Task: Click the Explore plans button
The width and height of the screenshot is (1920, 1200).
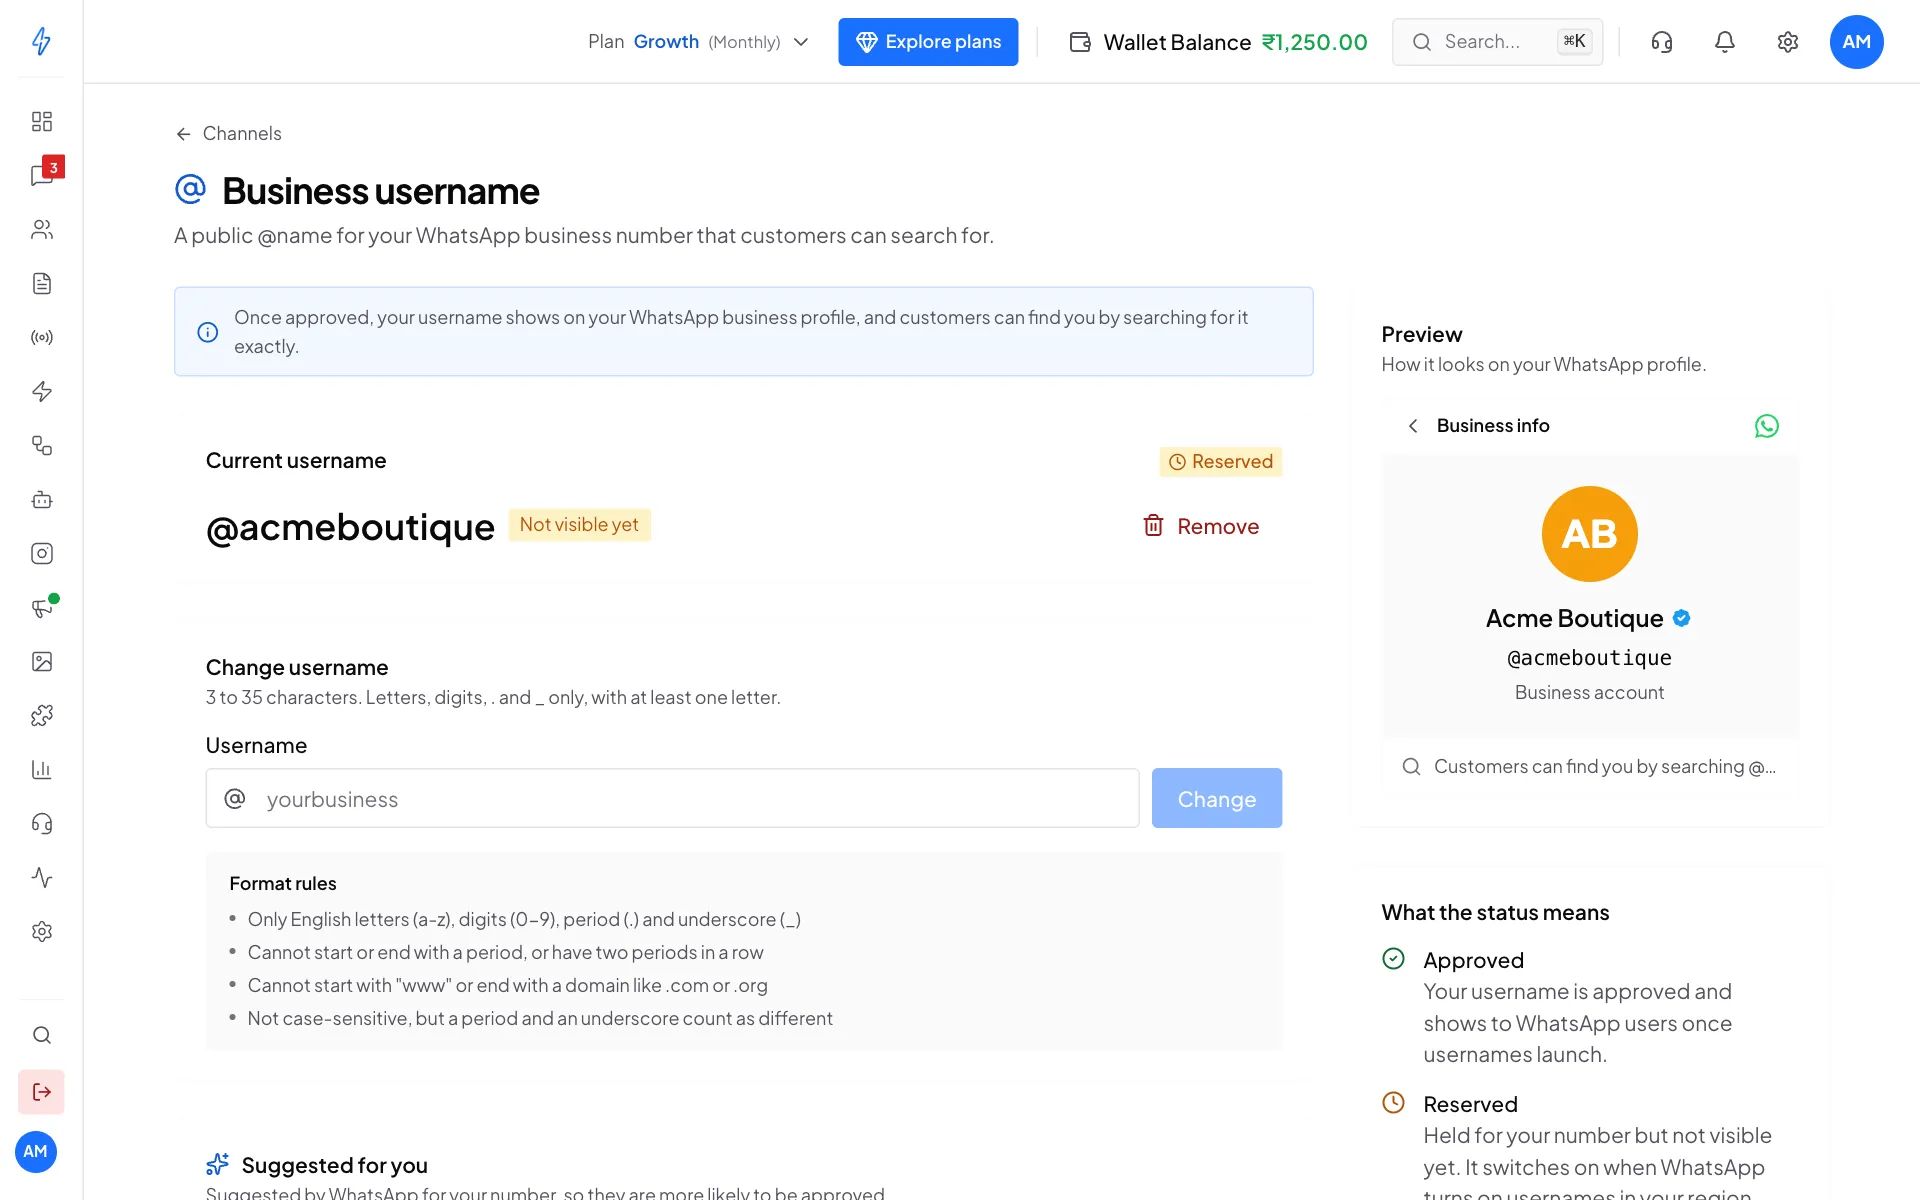Action: [928, 42]
